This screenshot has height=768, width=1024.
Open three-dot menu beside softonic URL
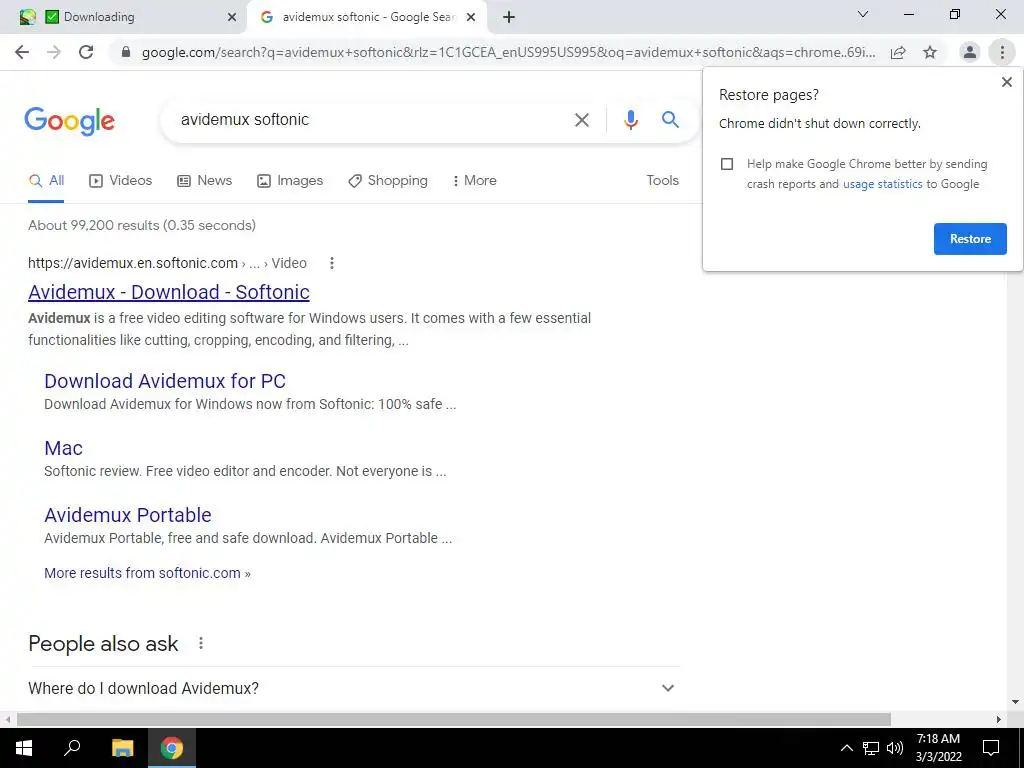[x=332, y=263]
